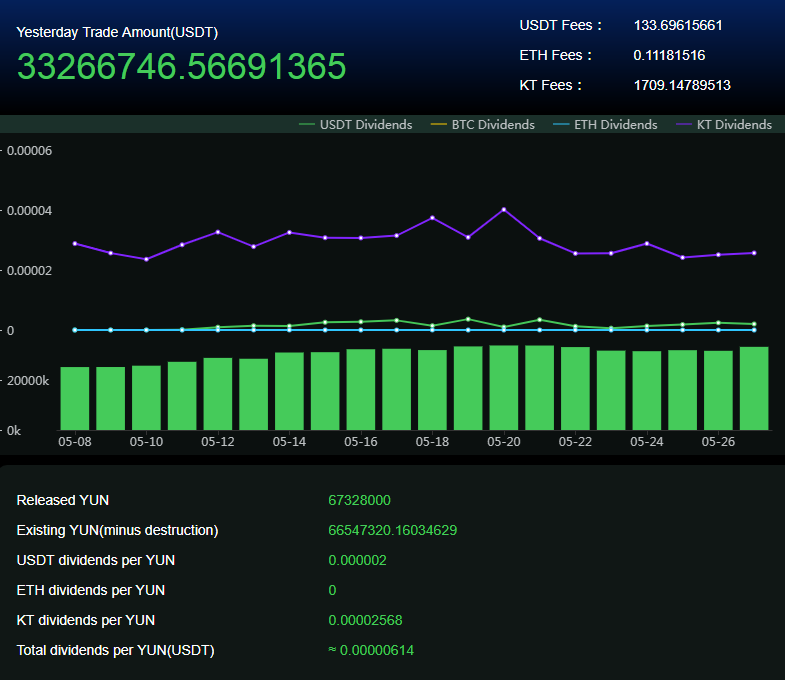The height and width of the screenshot is (680, 785).
Task: Click the Released YUN value 67328000
Action: point(359,500)
